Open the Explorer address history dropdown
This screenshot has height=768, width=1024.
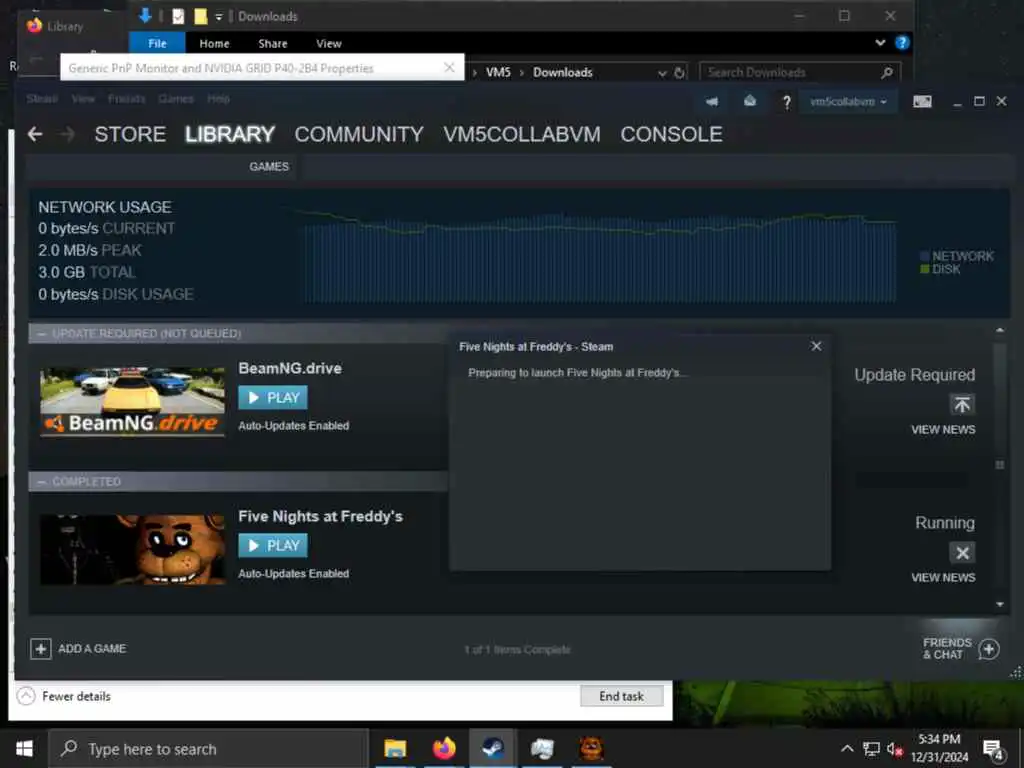coord(662,73)
